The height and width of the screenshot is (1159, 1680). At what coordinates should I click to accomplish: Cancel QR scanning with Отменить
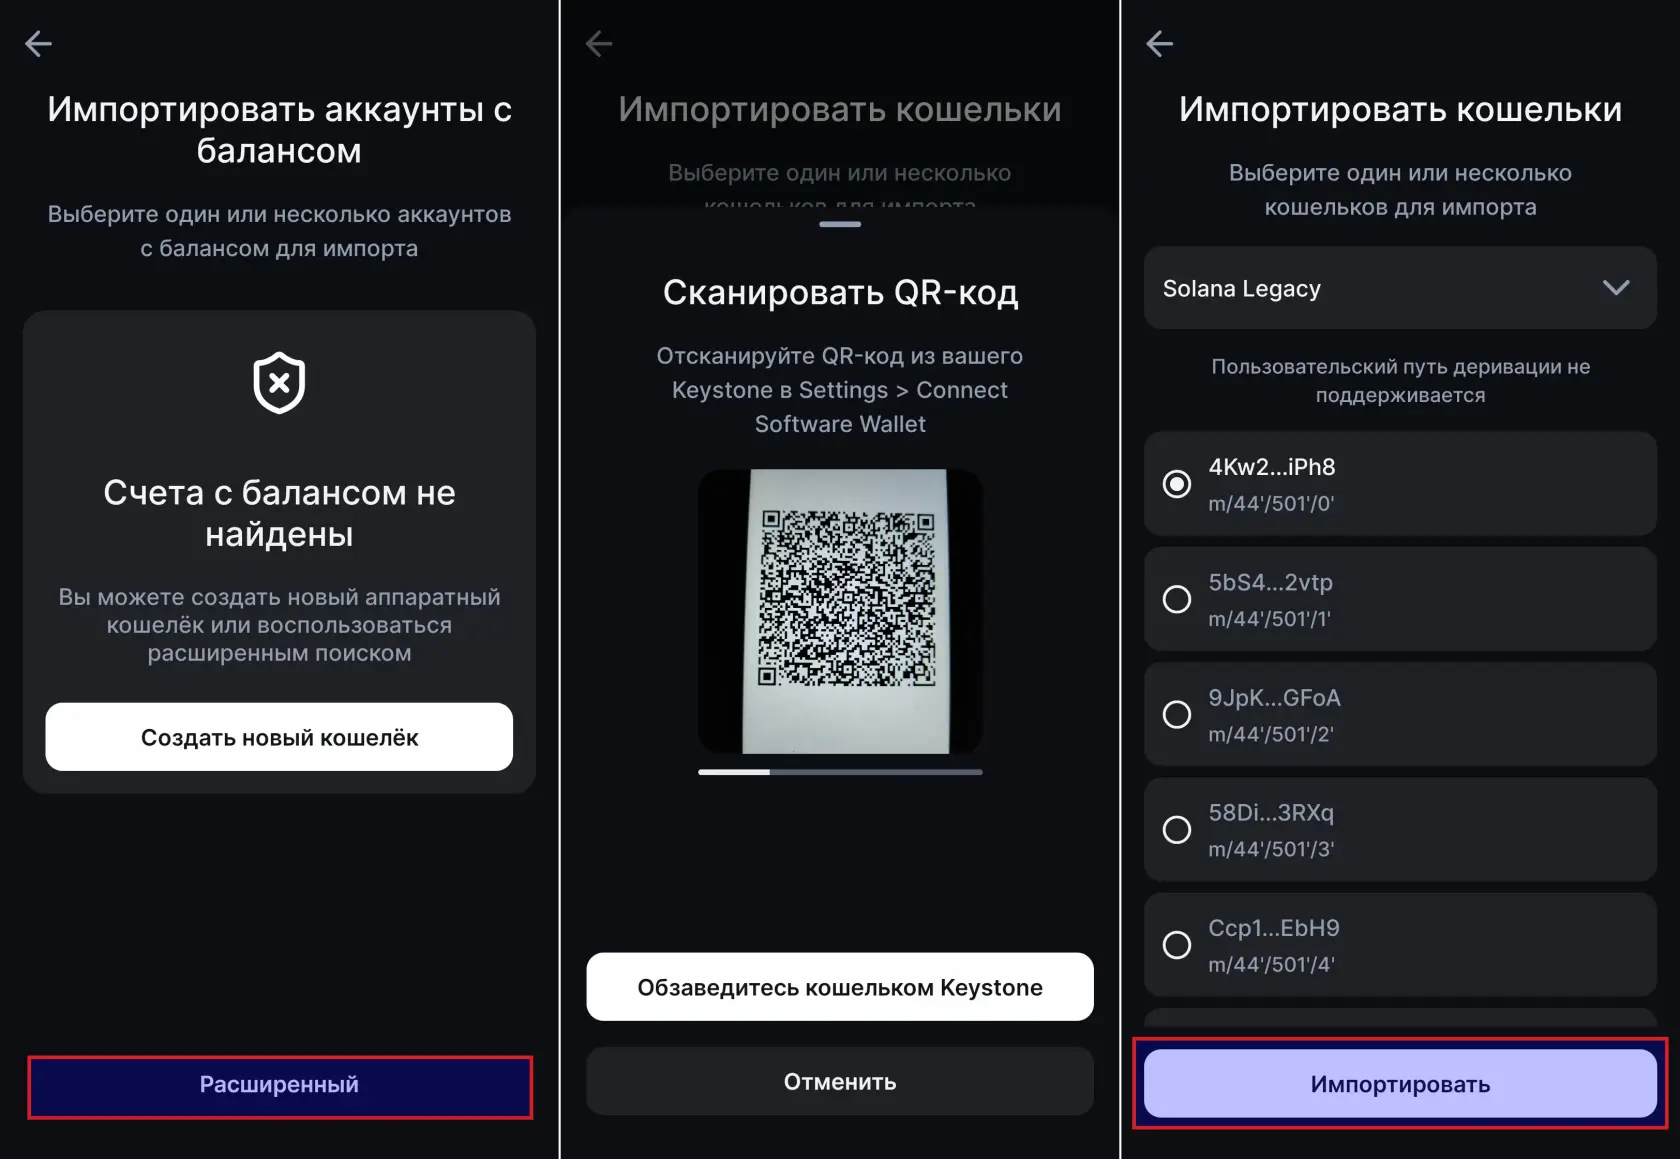(x=840, y=1081)
